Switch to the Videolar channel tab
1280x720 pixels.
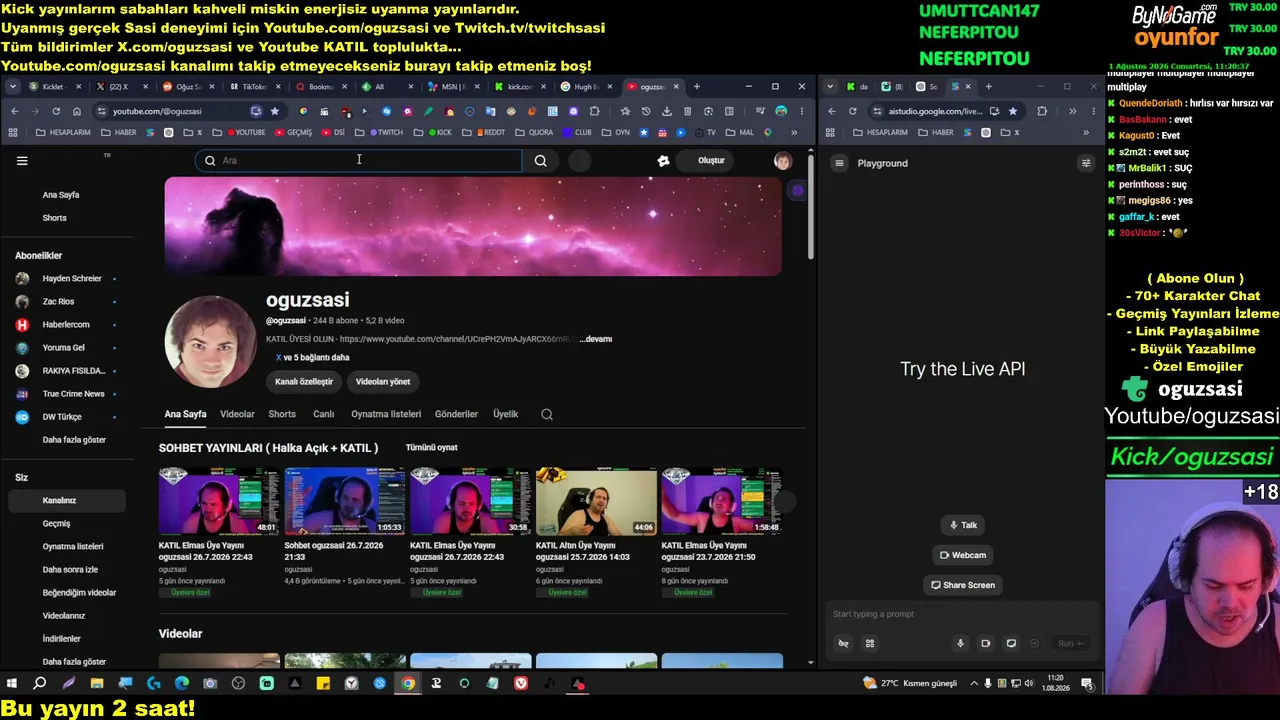pyautogui.click(x=237, y=414)
